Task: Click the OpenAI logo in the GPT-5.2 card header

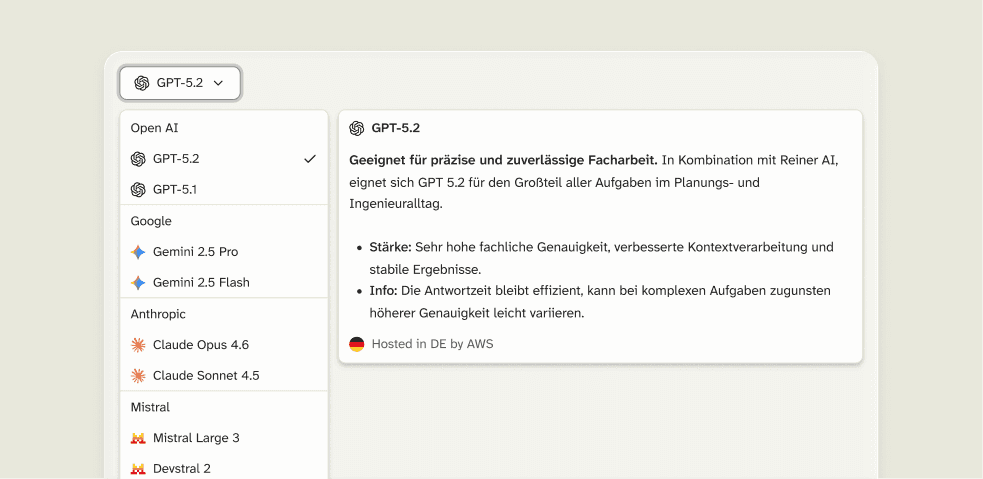Action: point(357,128)
